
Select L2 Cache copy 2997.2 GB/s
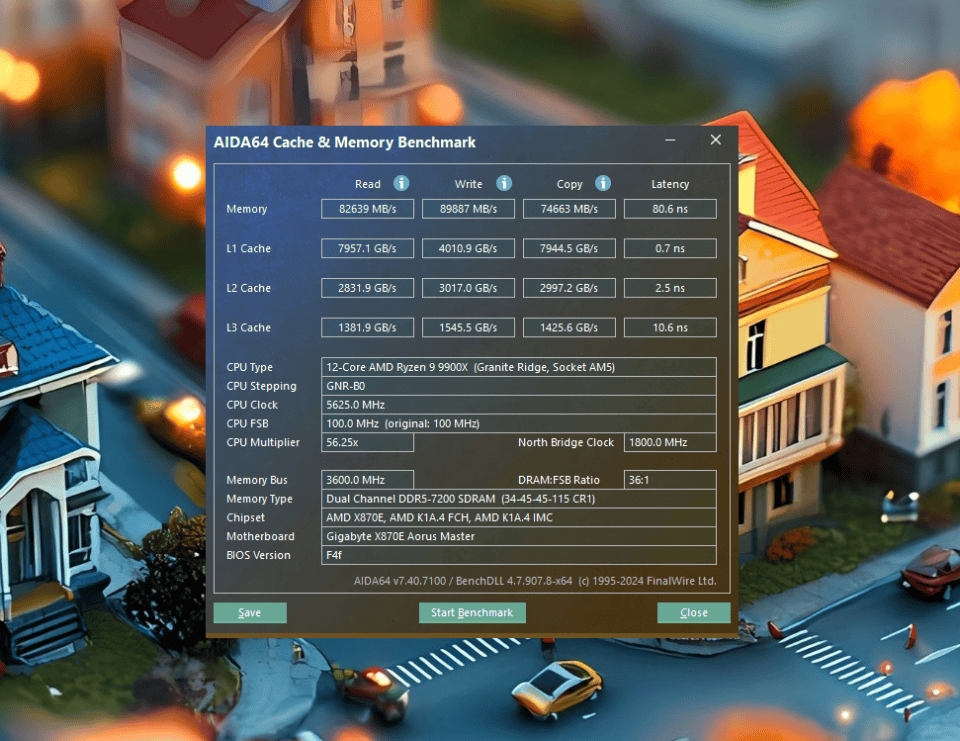569,288
